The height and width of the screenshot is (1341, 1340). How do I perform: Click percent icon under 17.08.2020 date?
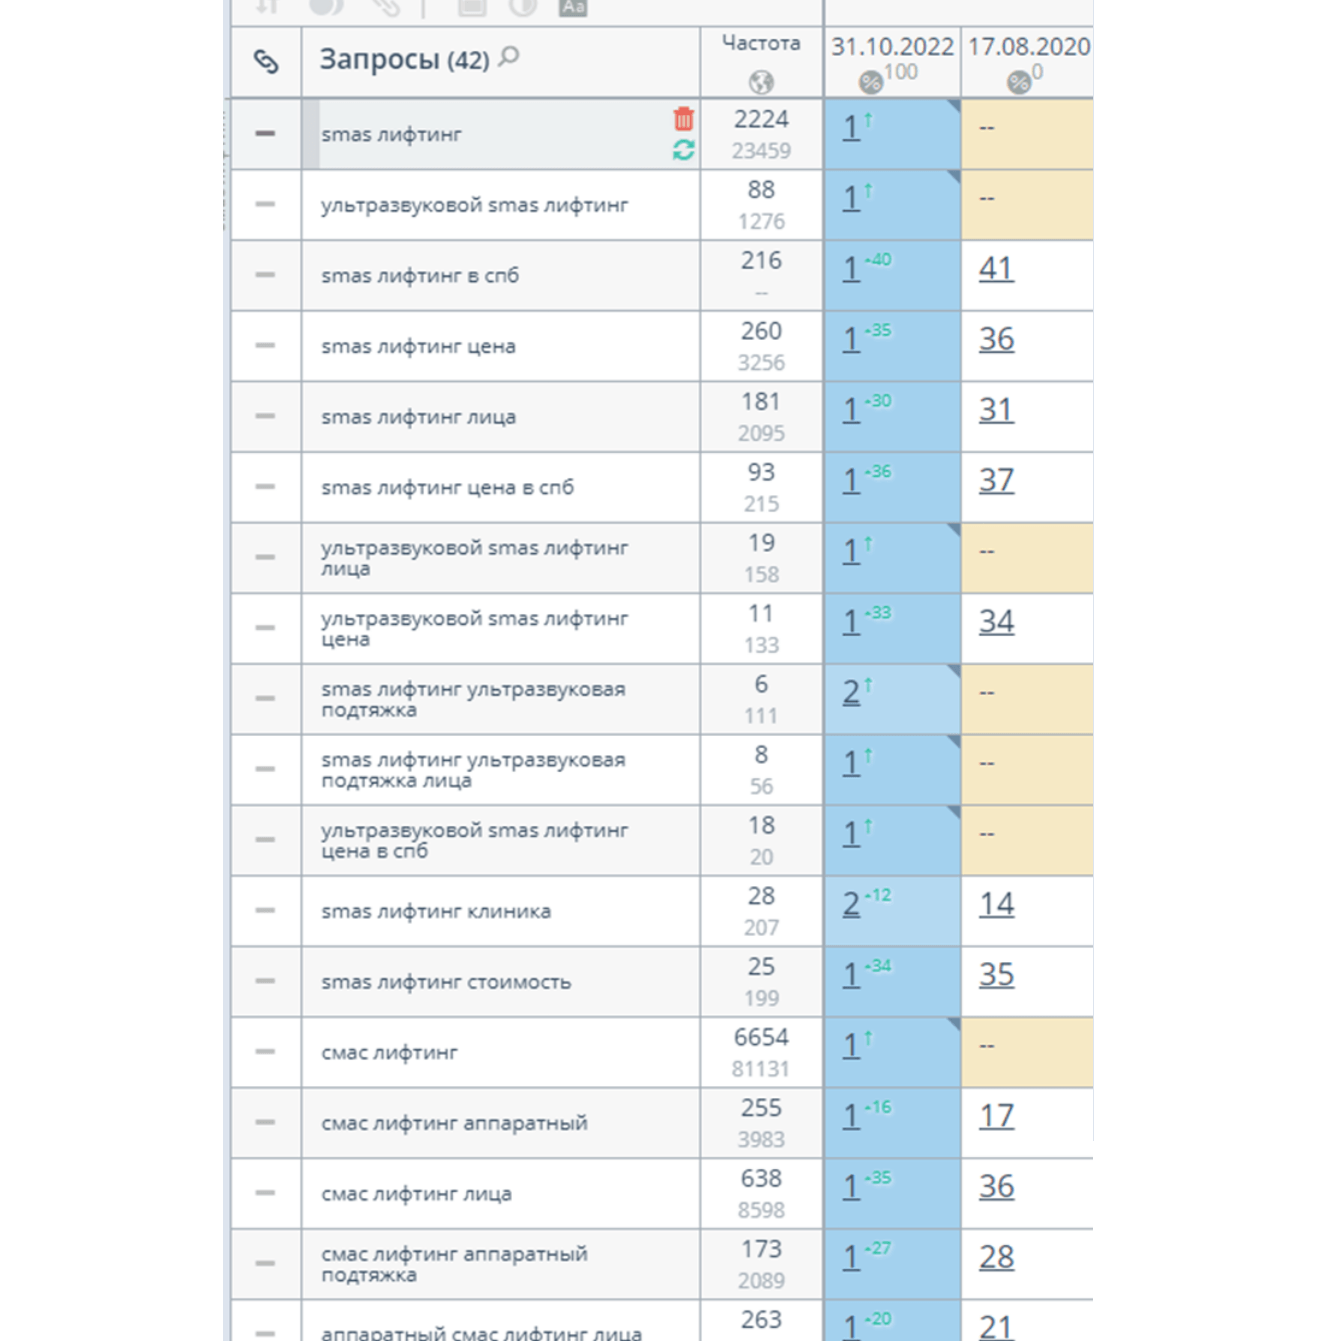pyautogui.click(x=1018, y=82)
